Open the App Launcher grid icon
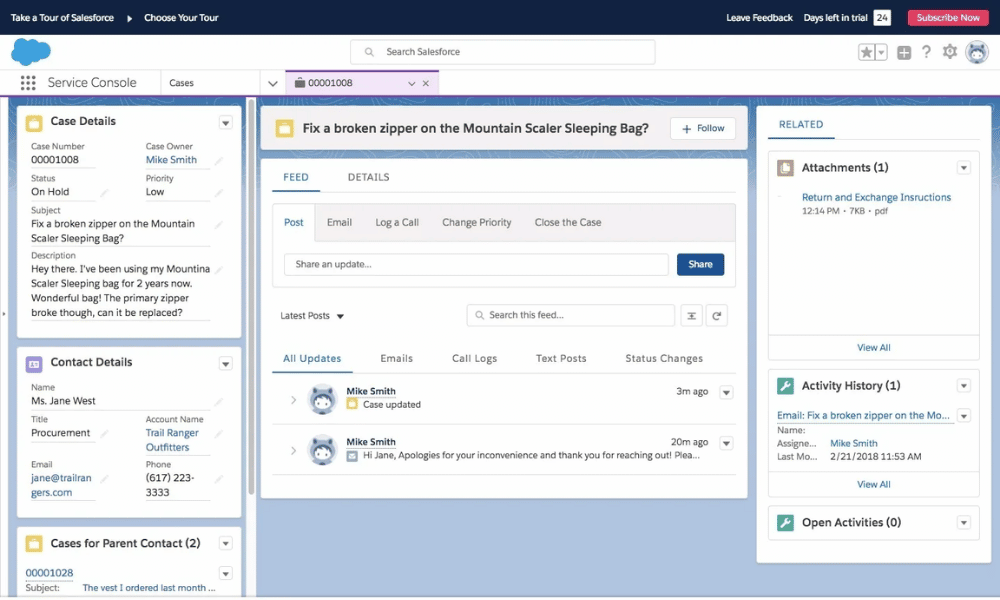1000x600 pixels. click(27, 83)
